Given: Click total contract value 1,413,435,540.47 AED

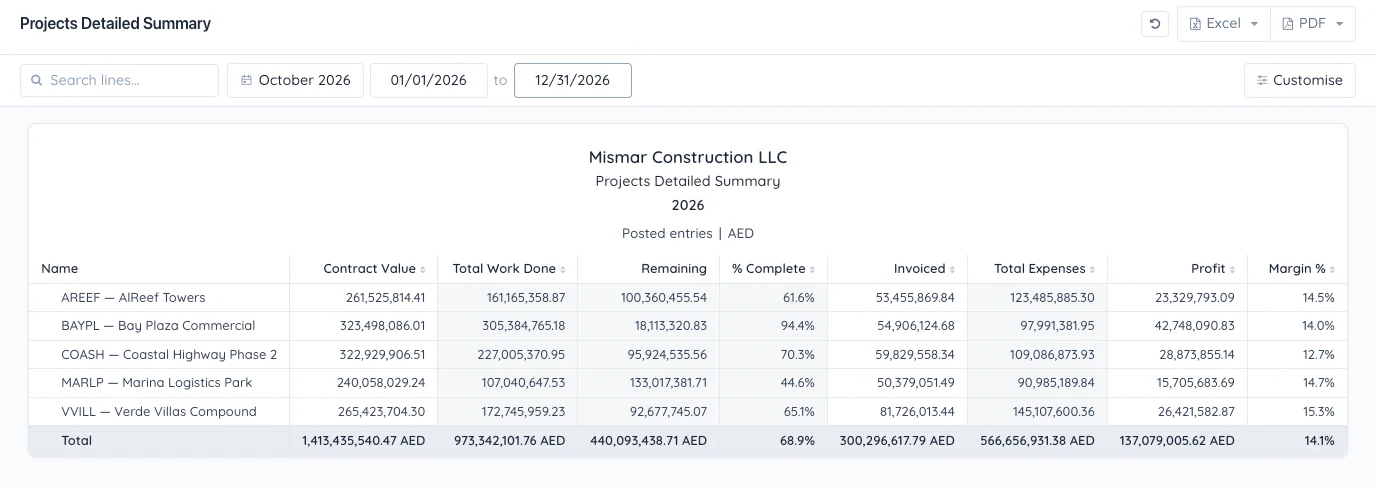Looking at the screenshot, I should (x=364, y=441).
